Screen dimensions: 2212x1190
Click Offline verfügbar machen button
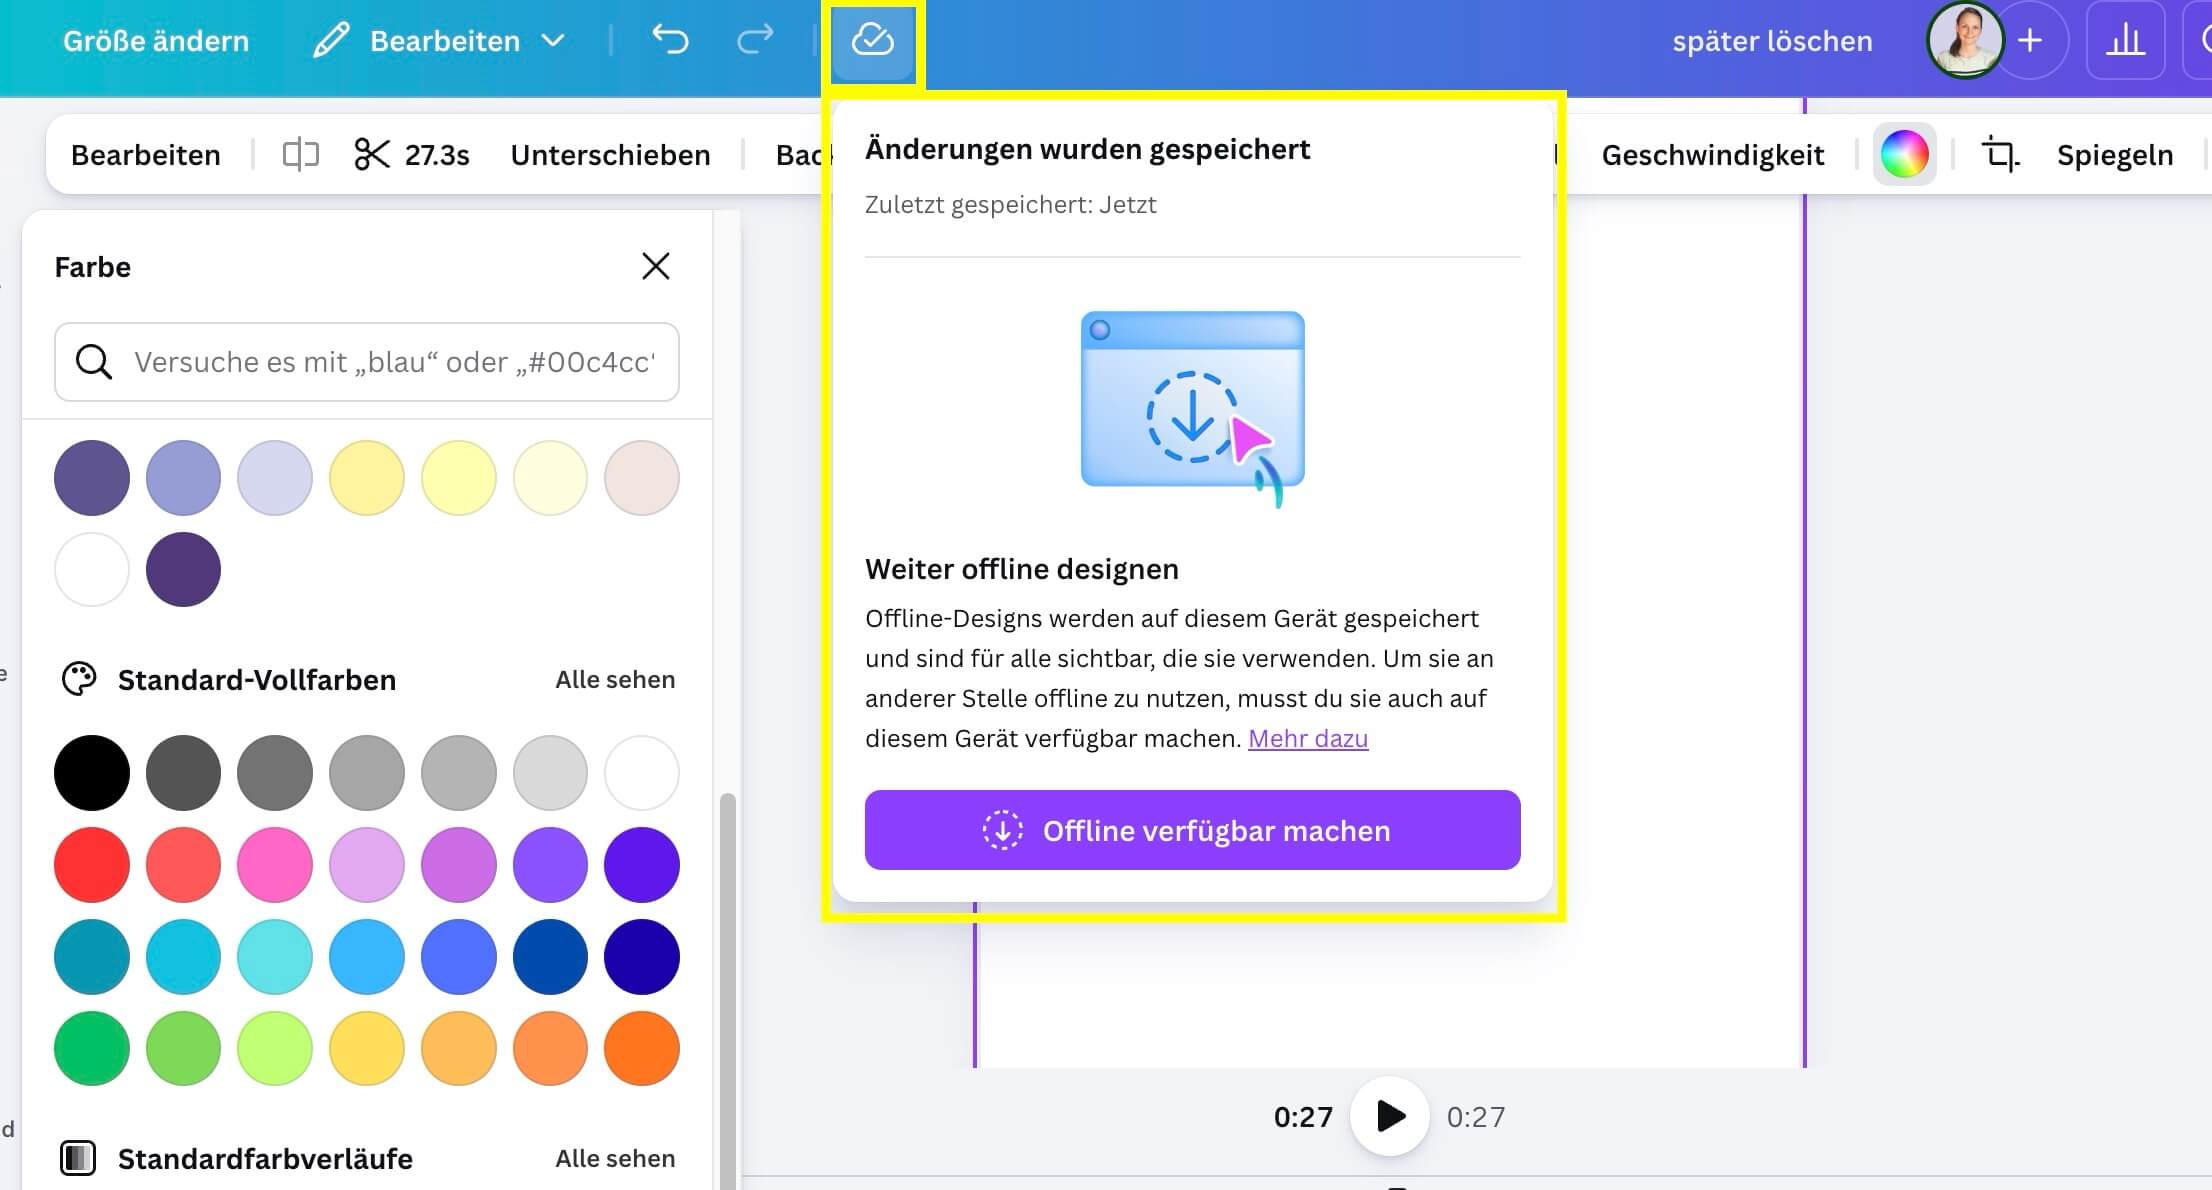(1192, 830)
